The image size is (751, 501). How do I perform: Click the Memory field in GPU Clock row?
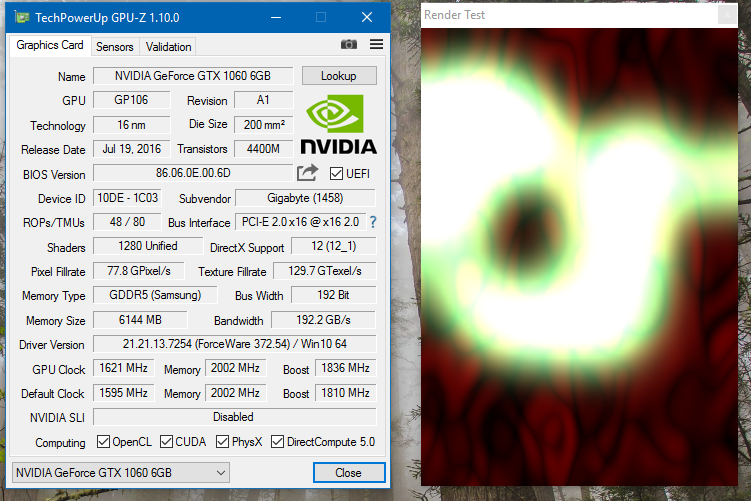click(x=236, y=368)
